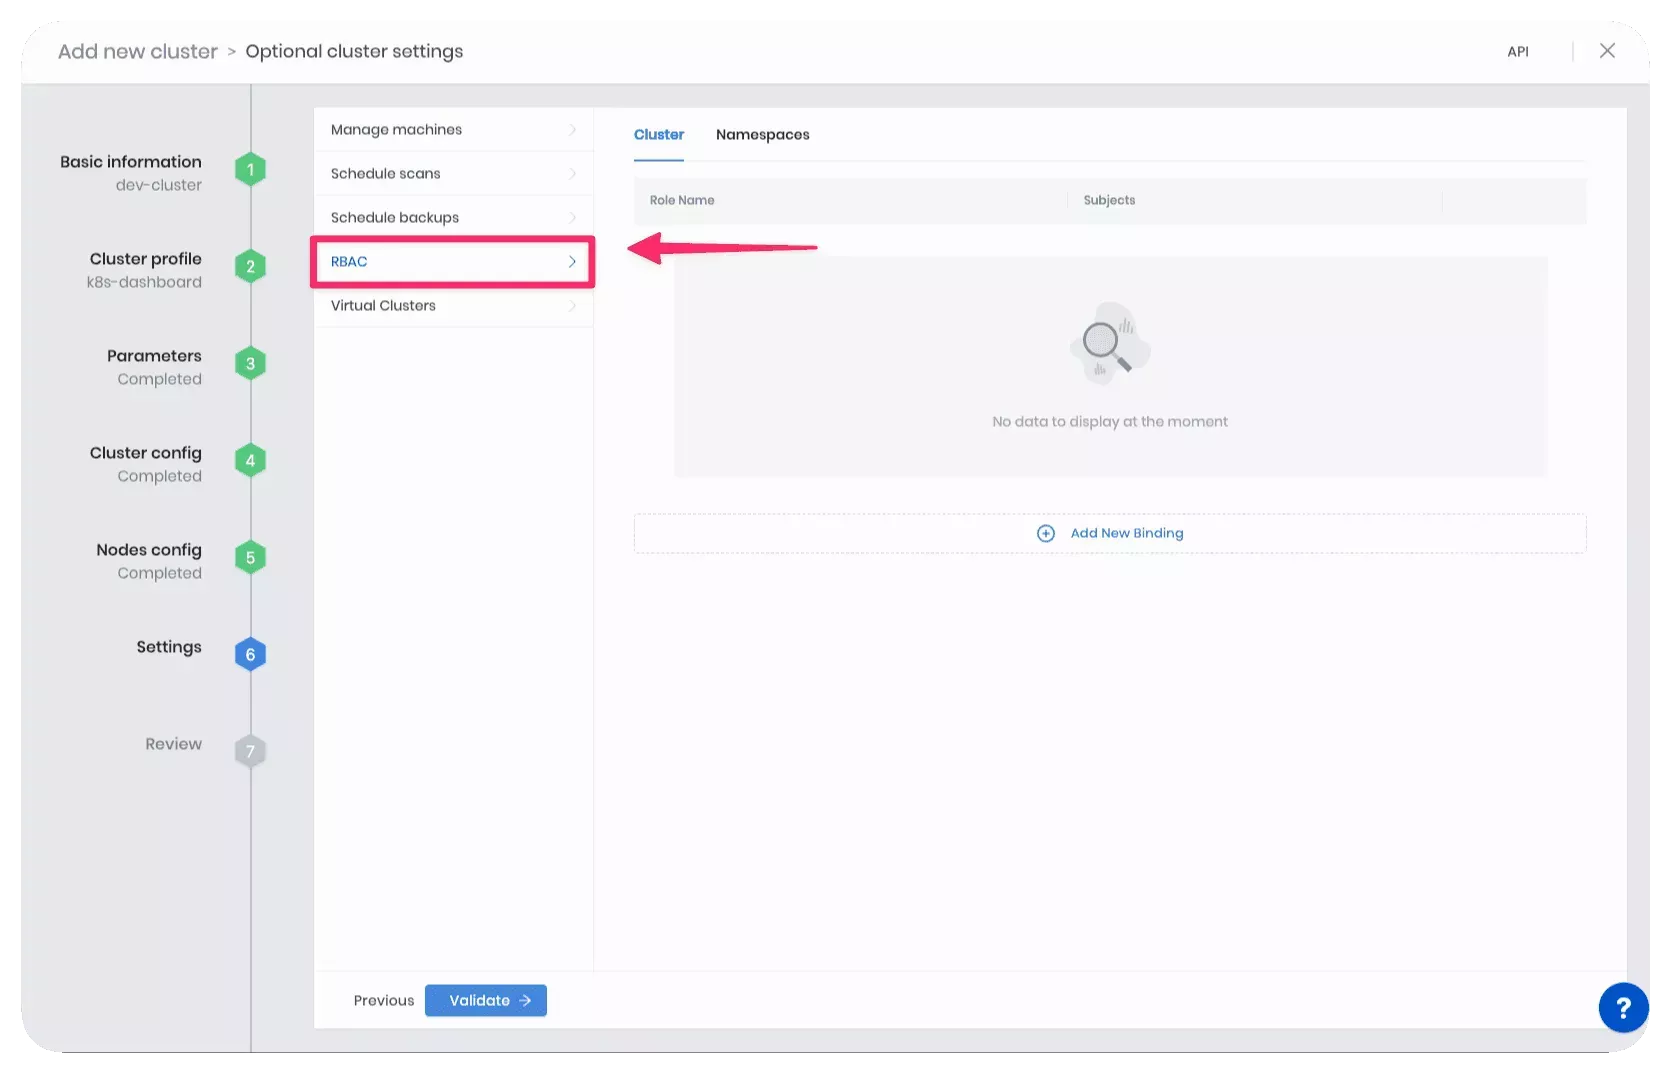Click the Role Name column header

tap(682, 200)
